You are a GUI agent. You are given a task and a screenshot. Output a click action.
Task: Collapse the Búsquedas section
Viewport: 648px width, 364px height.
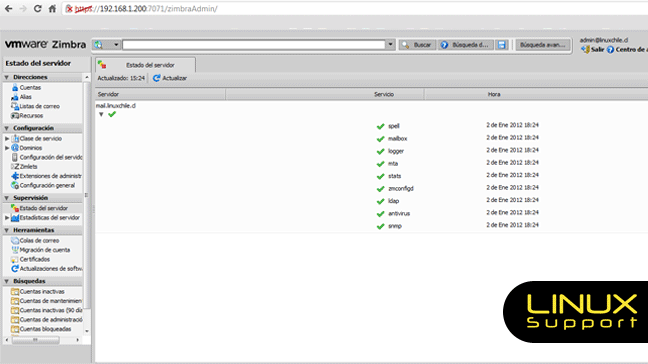pyautogui.click(x=7, y=281)
